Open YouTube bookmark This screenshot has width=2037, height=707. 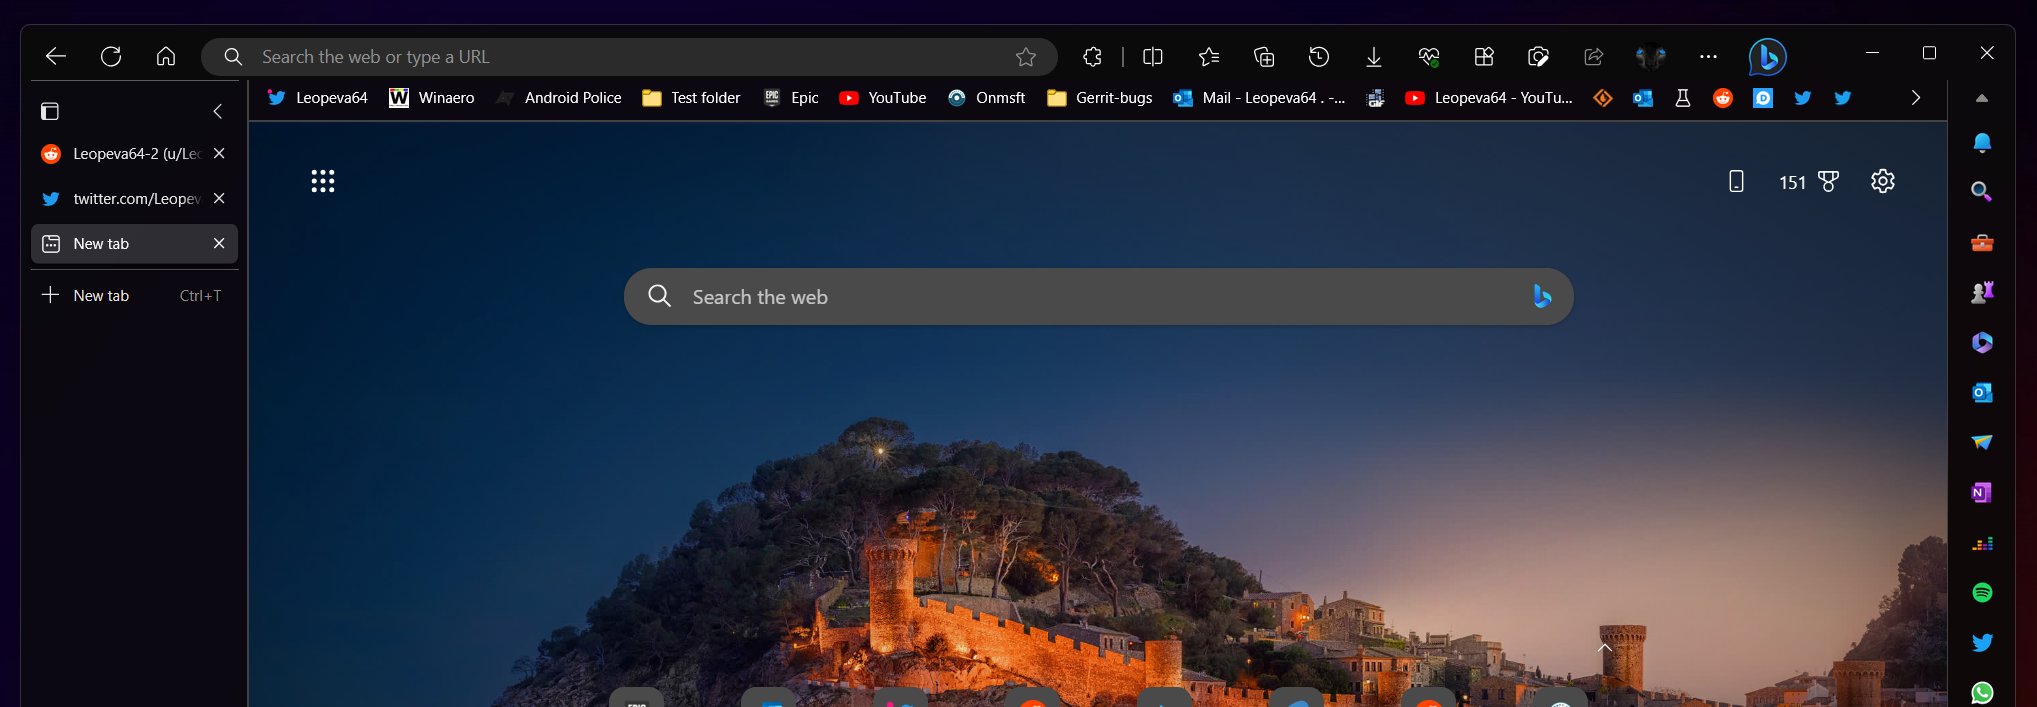[882, 98]
